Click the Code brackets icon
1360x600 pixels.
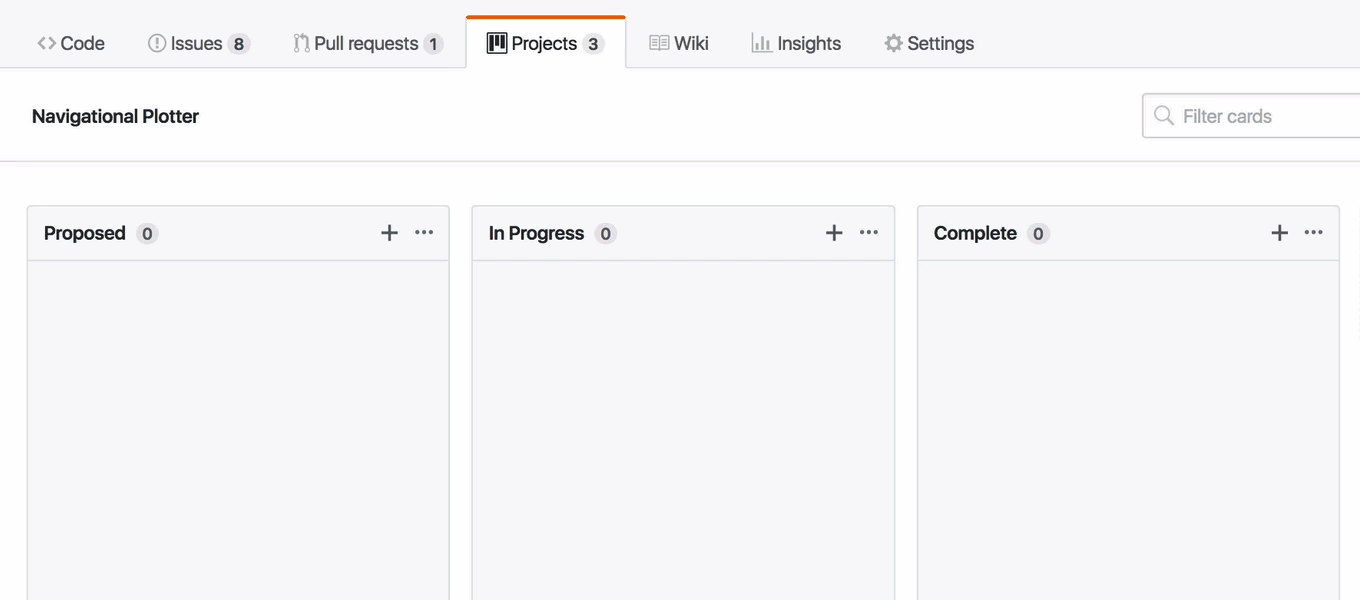coord(46,43)
